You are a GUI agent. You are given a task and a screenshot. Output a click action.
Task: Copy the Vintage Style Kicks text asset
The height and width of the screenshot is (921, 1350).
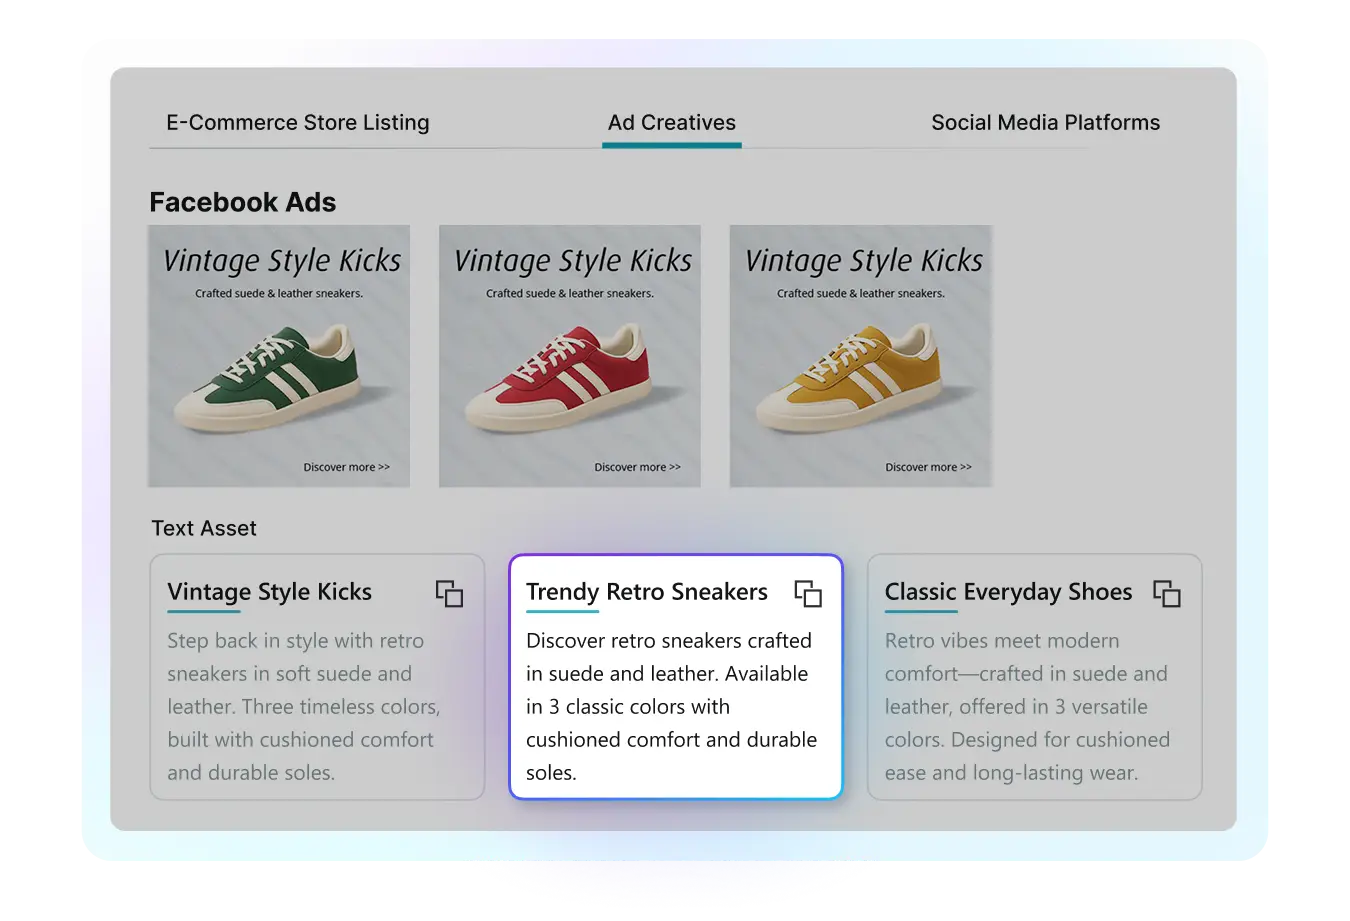point(449,593)
